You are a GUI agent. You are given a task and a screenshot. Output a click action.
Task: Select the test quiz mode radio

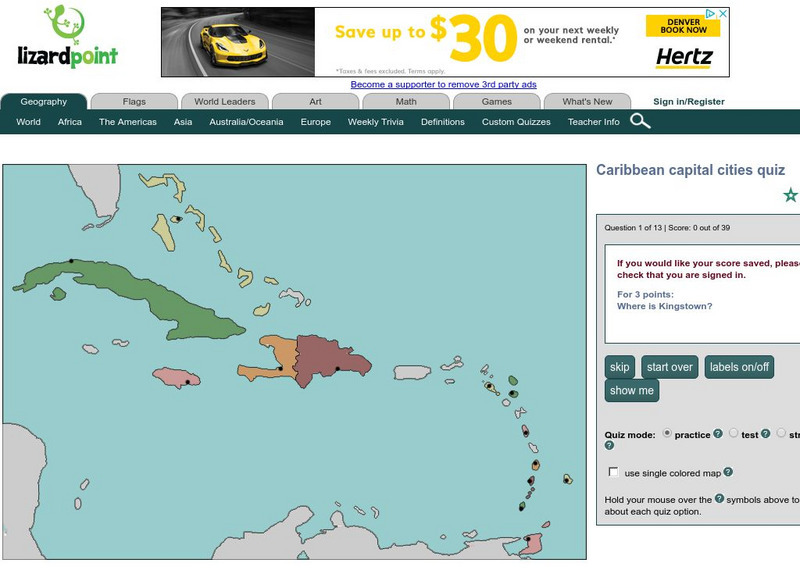pyautogui.click(x=733, y=433)
